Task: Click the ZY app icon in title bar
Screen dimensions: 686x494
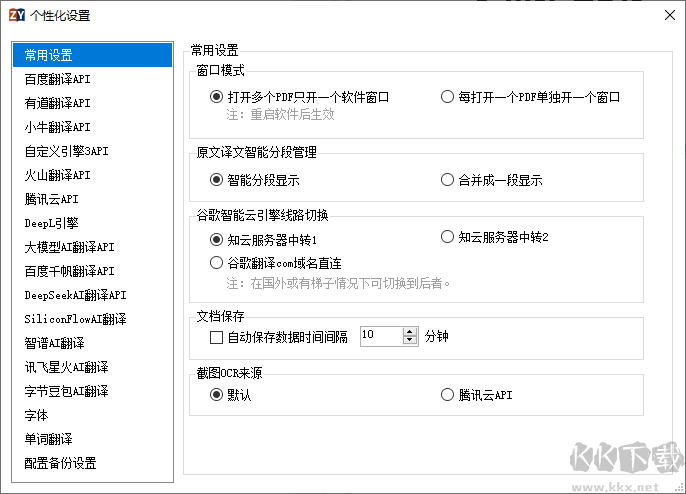Action: pyautogui.click(x=17, y=15)
